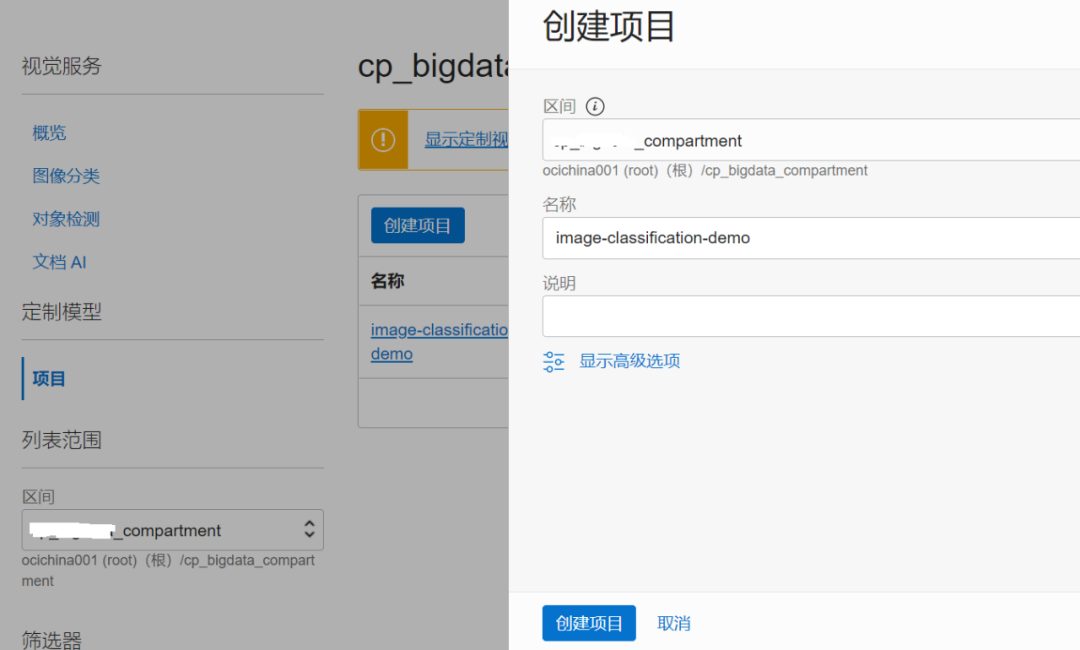Open 文档 AI in the sidebar
The height and width of the screenshot is (650, 1080).
click(x=59, y=262)
